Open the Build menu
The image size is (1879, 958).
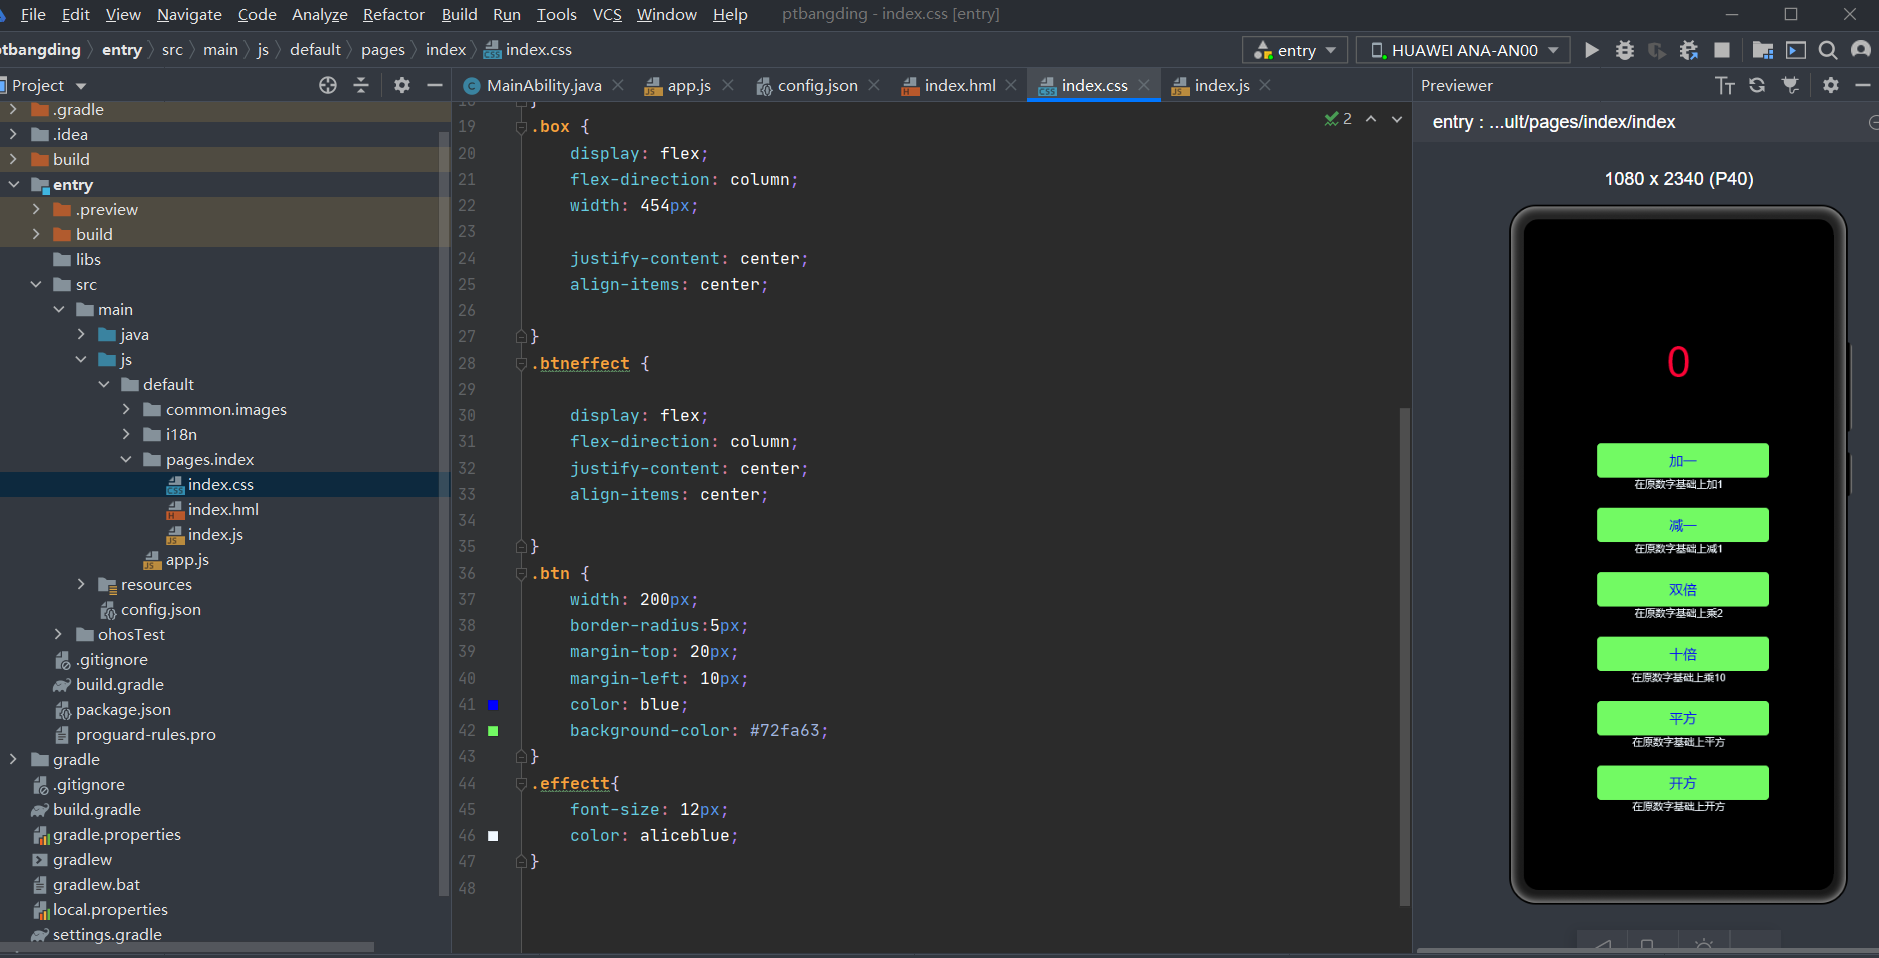coord(459,14)
